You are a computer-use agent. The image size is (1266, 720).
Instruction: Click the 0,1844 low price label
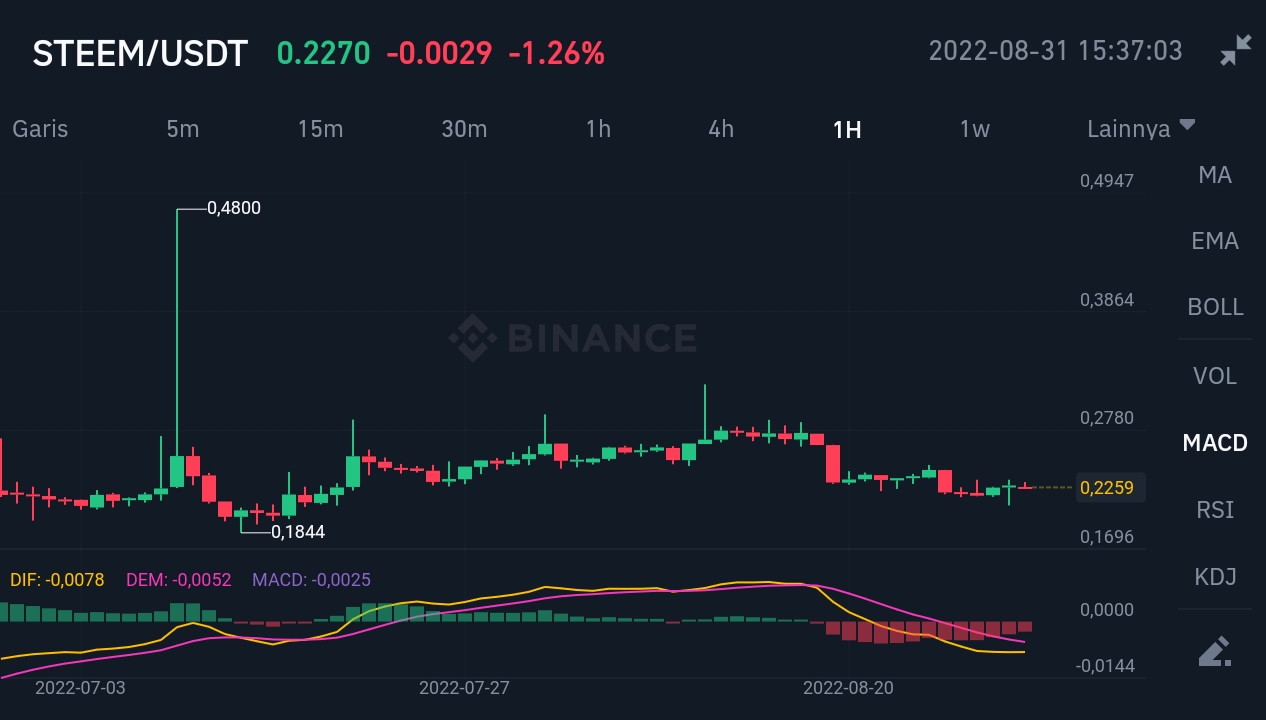[298, 532]
